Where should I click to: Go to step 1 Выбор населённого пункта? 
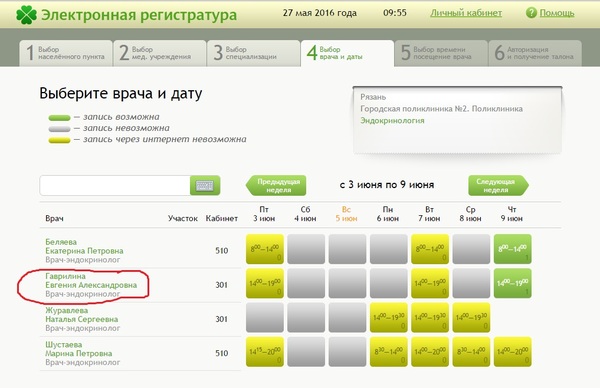66,53
